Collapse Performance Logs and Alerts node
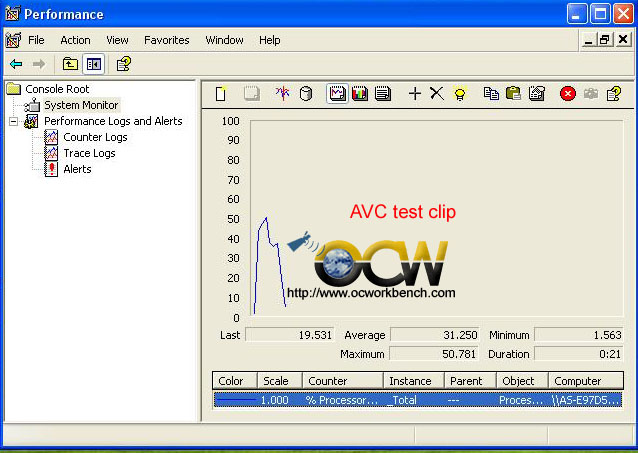 click(x=14, y=121)
